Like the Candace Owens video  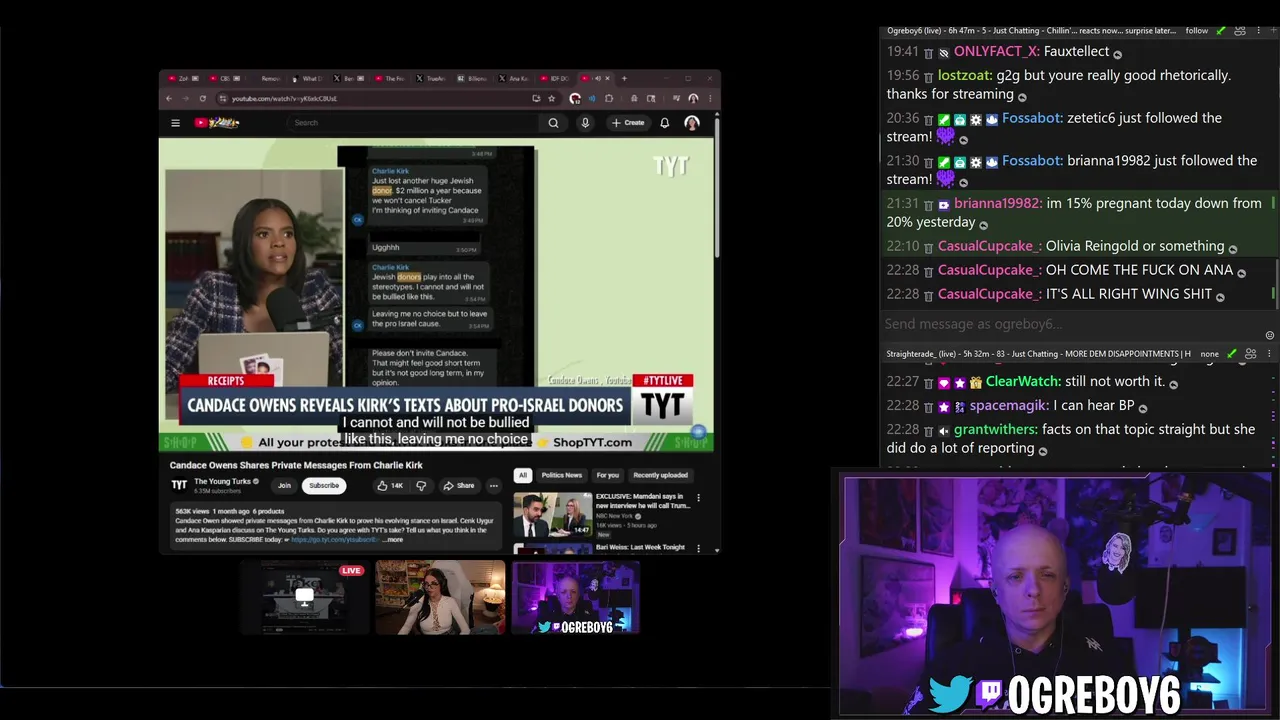click(390, 485)
